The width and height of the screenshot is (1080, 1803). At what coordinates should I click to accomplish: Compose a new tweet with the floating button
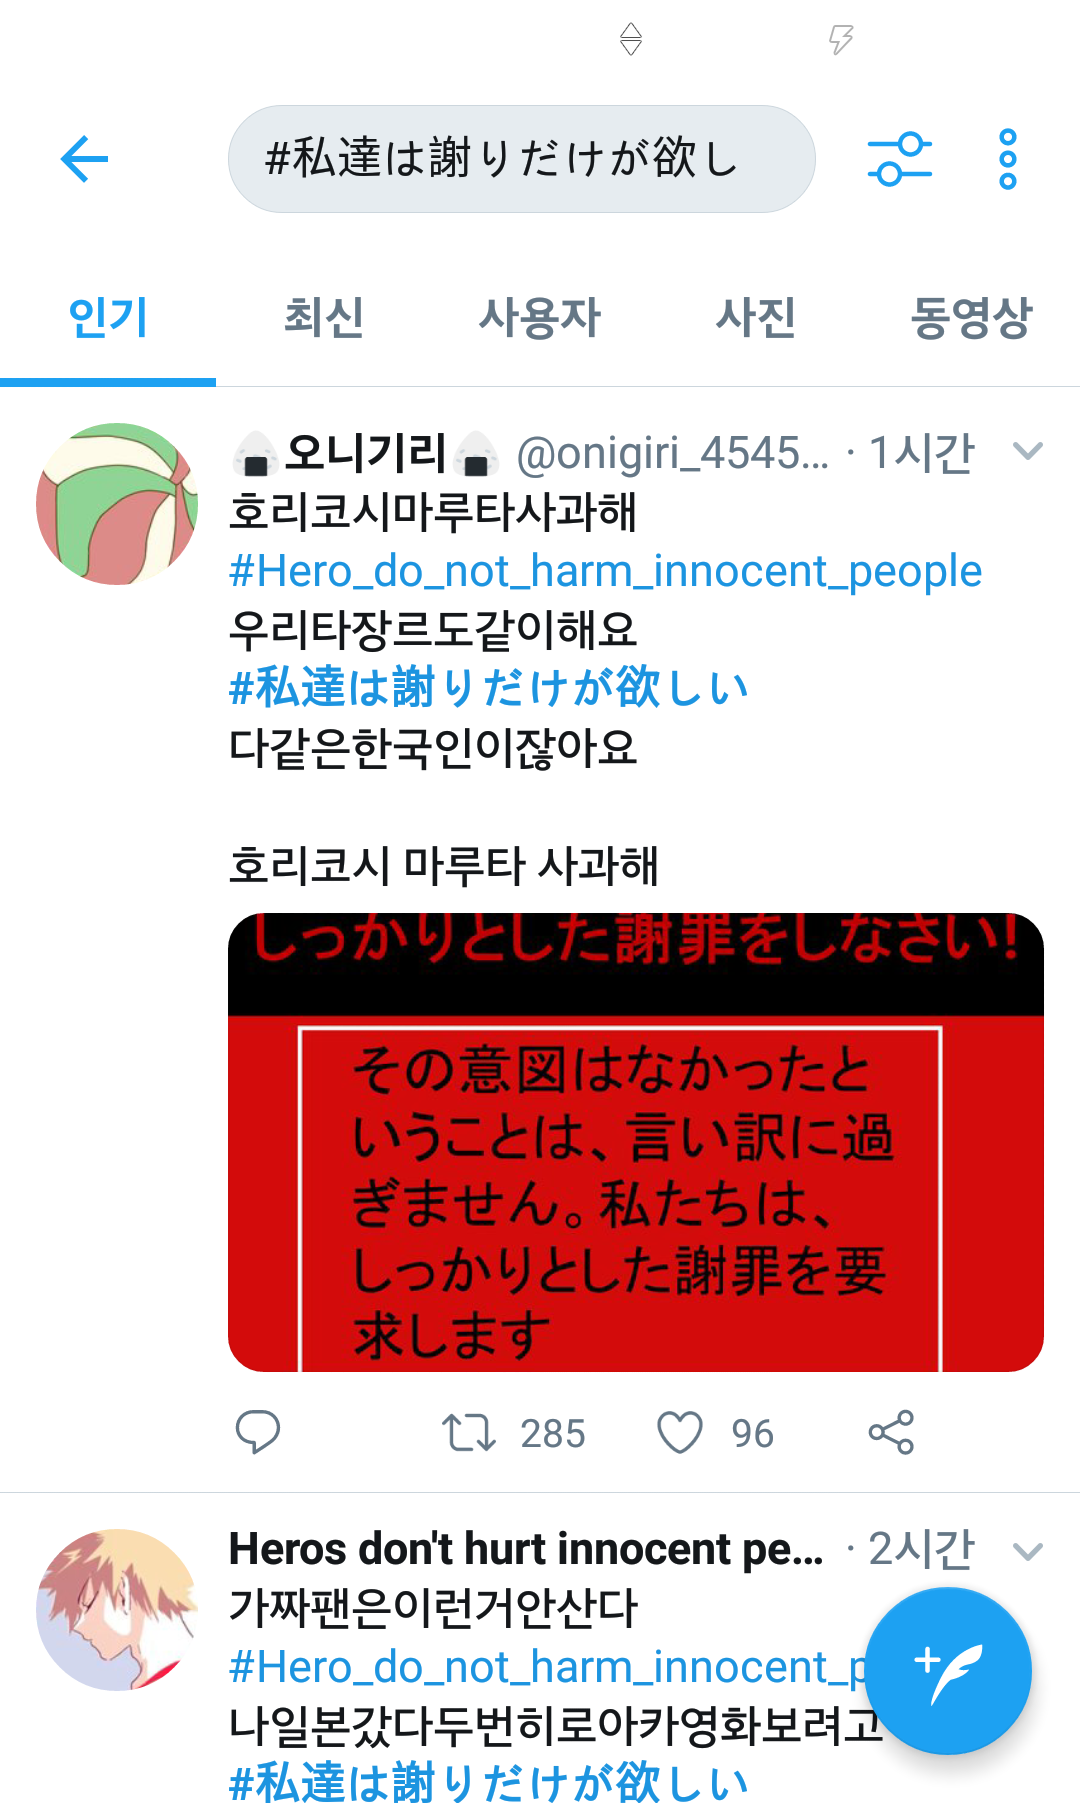pos(948,1671)
